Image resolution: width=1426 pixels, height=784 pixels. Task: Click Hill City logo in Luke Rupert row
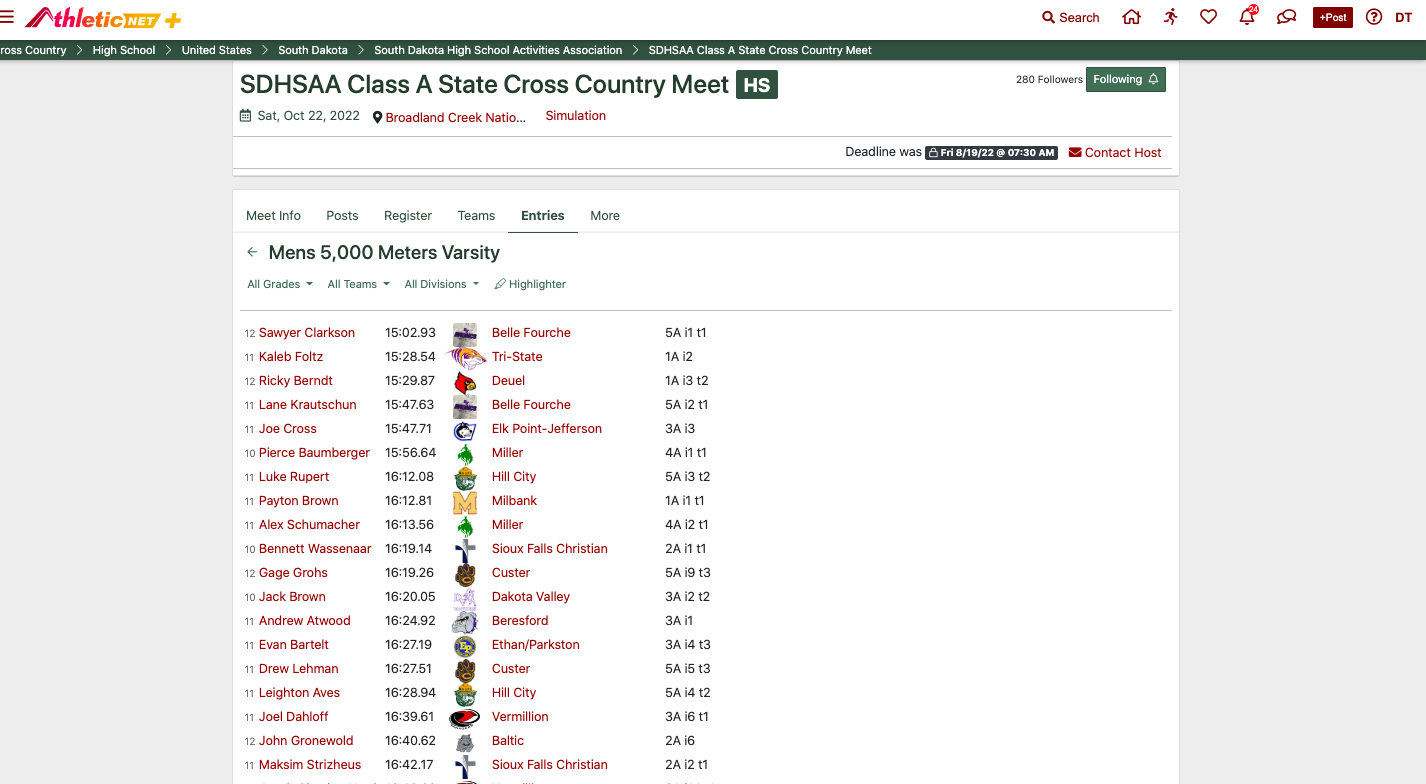point(465,478)
